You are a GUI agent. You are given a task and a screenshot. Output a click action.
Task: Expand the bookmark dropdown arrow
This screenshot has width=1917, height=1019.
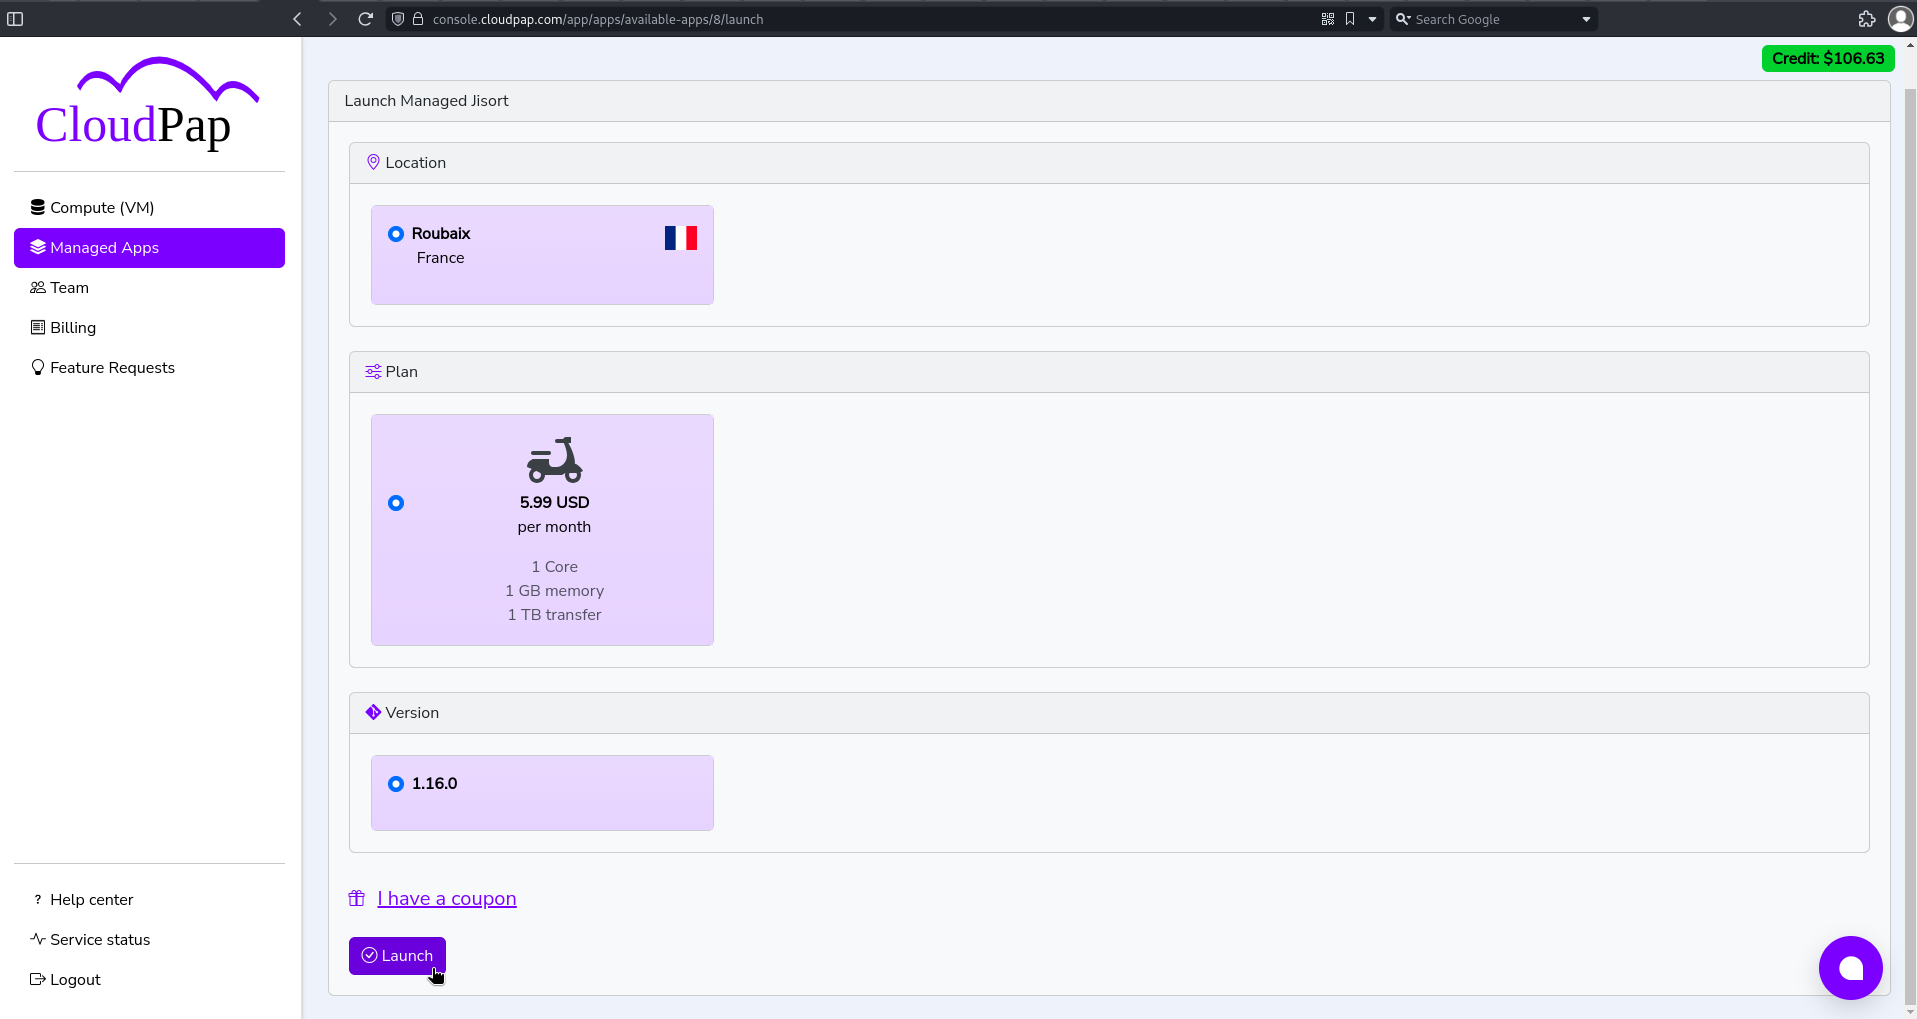[x=1372, y=19]
